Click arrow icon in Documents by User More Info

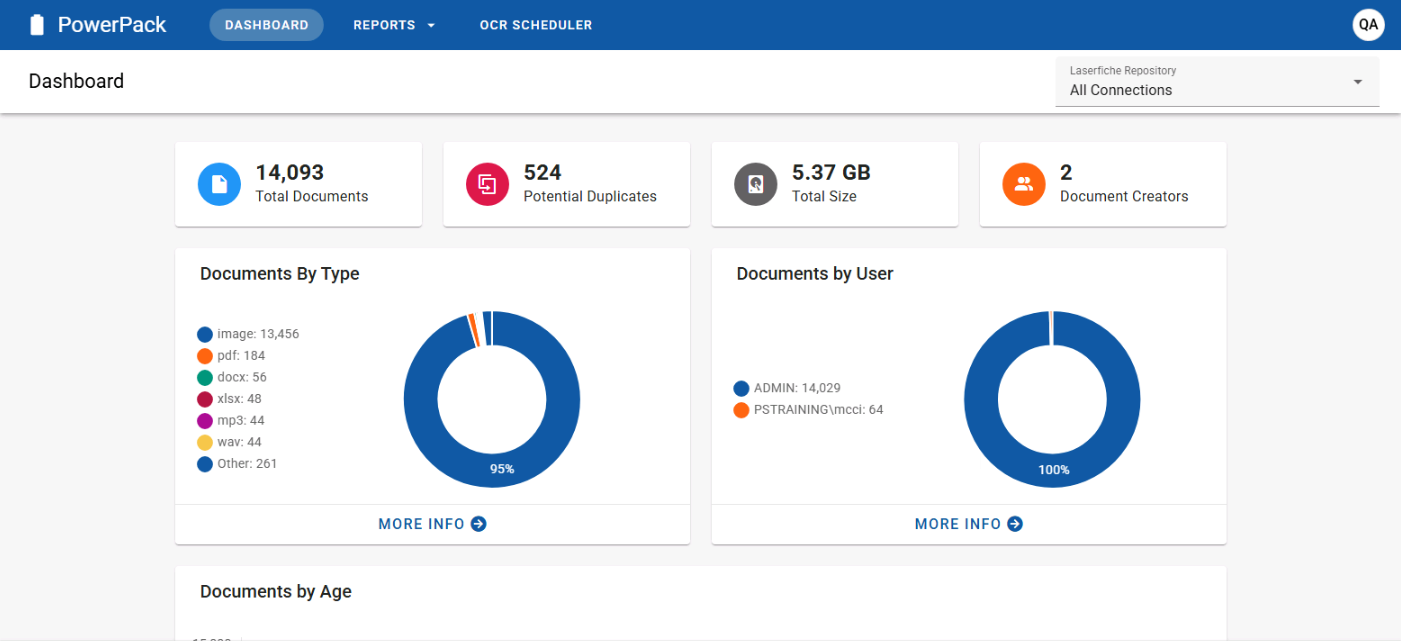point(1015,524)
